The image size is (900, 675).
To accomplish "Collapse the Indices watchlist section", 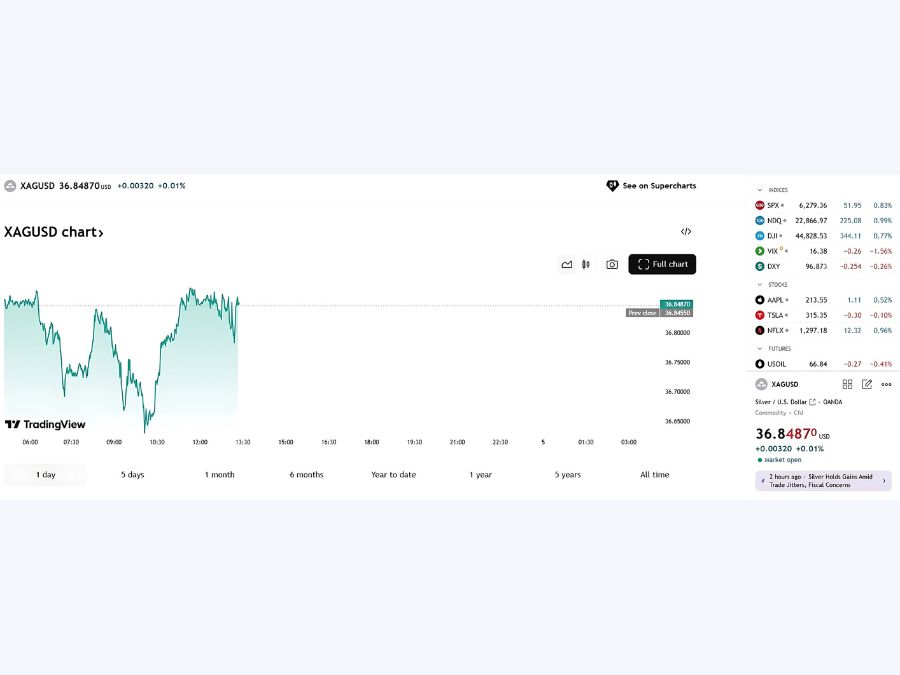I will point(760,190).
